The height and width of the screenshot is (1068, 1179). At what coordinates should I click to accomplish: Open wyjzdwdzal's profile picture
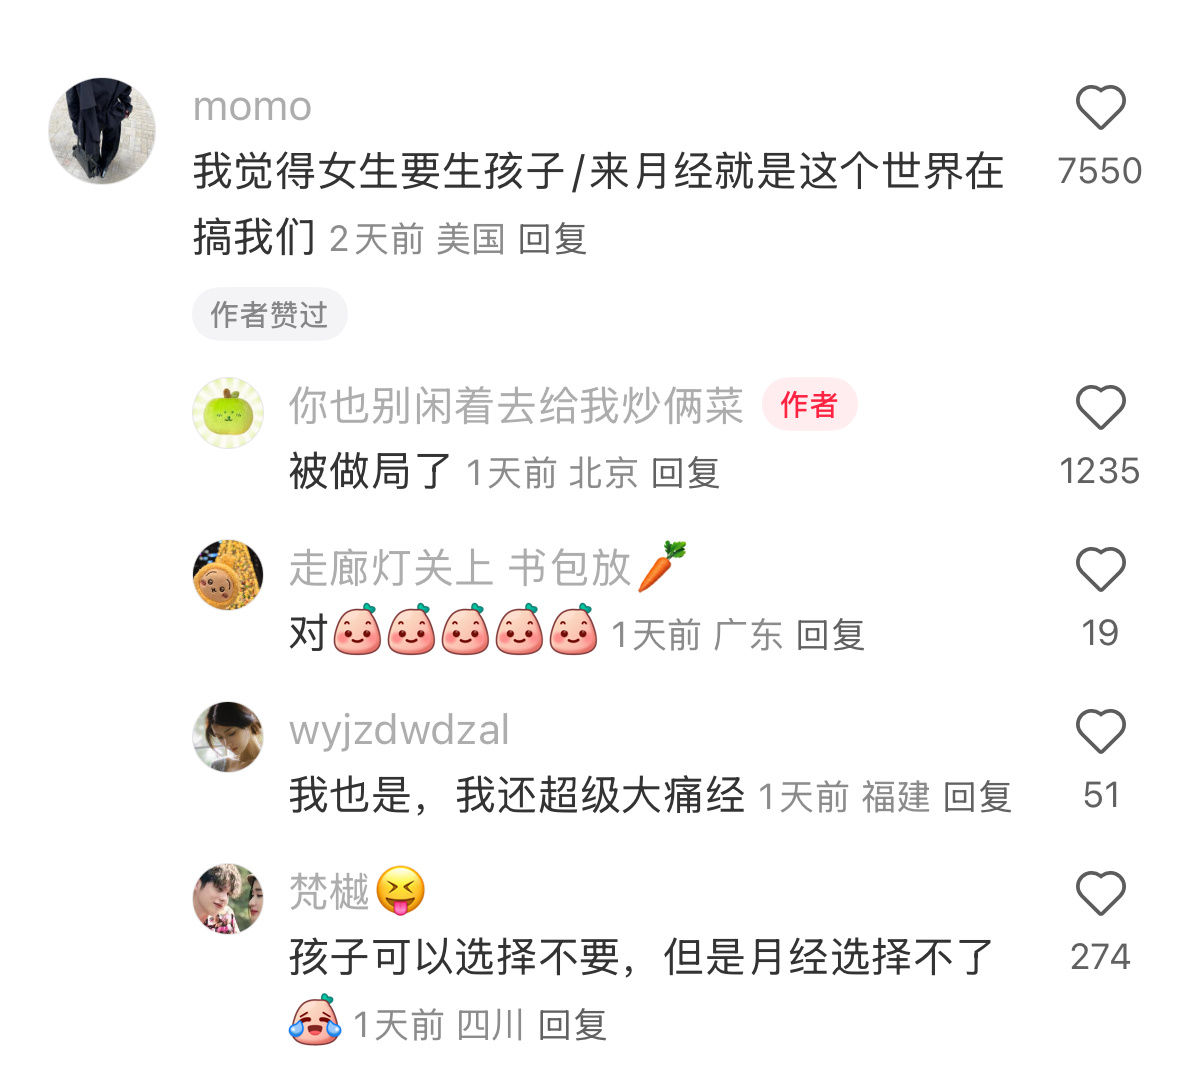[228, 737]
